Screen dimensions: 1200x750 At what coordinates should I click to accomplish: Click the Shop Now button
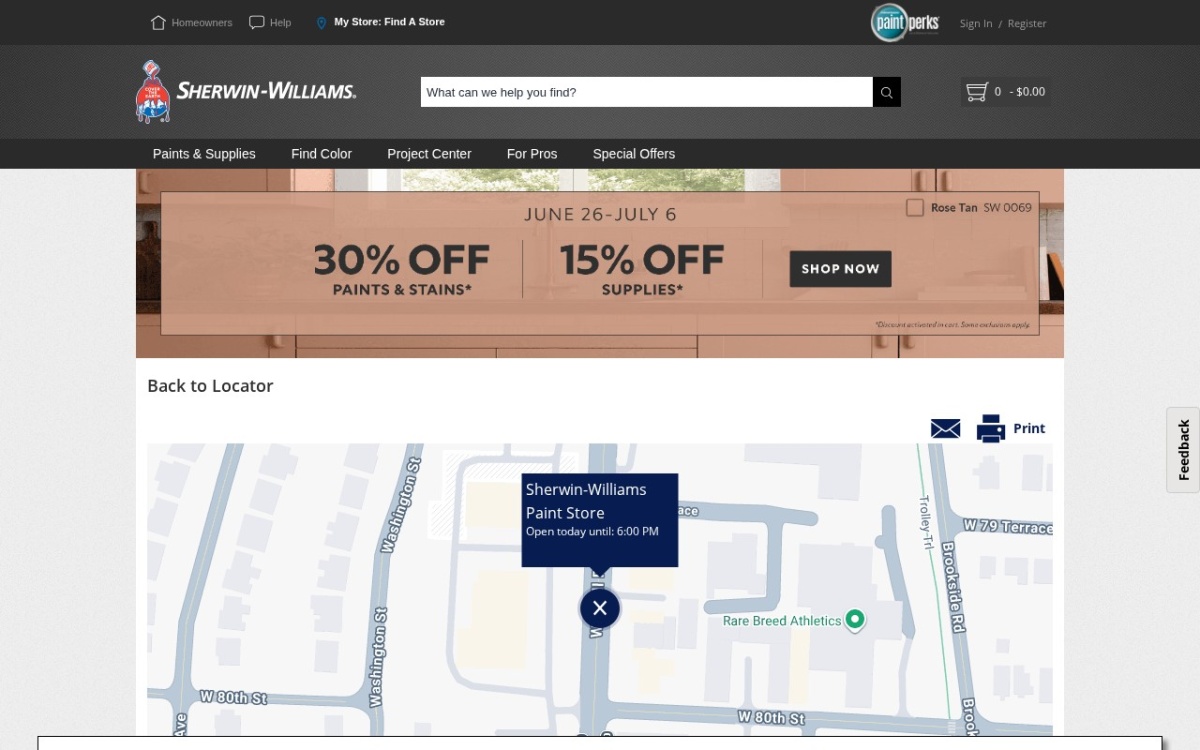click(x=840, y=269)
